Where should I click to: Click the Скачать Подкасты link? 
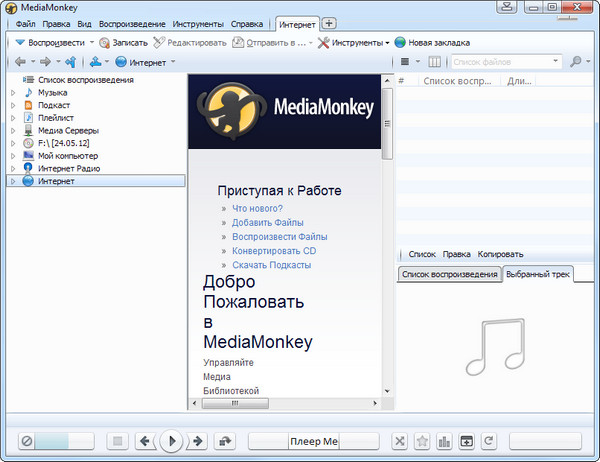[x=271, y=265]
